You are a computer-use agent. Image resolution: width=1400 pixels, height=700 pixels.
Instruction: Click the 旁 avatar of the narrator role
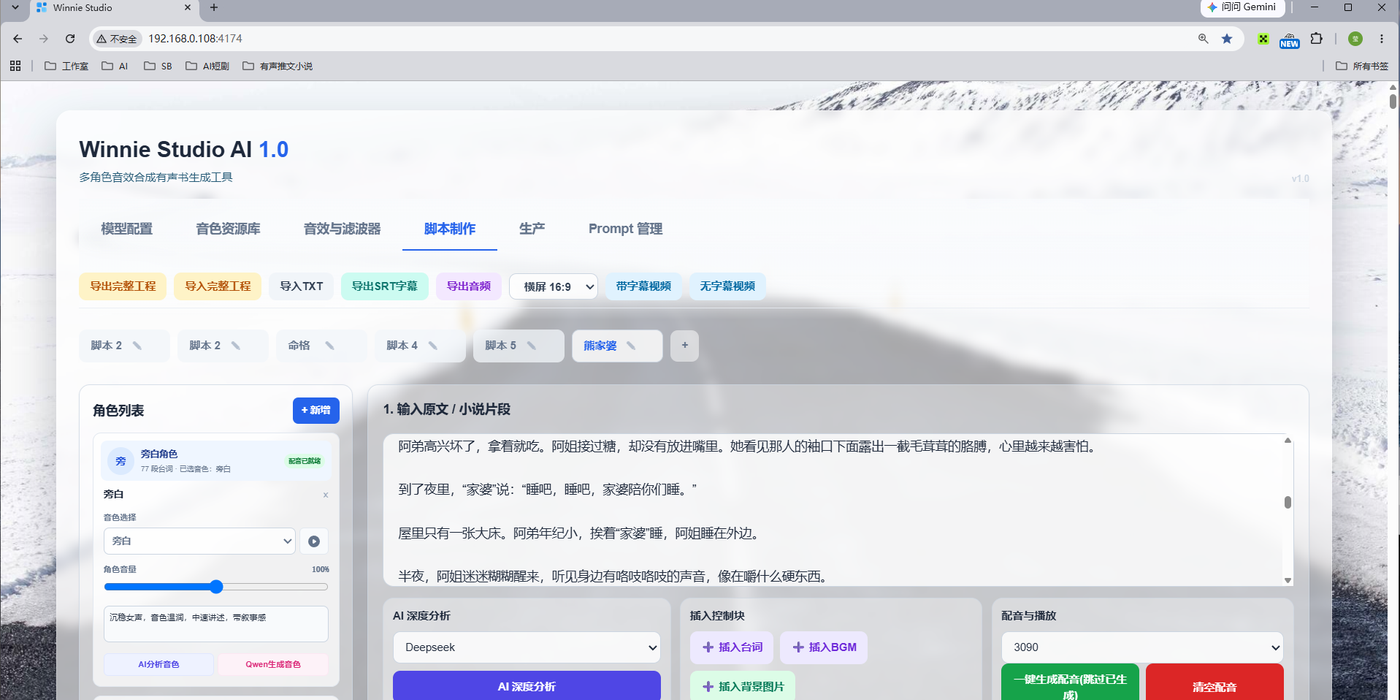tap(120, 461)
